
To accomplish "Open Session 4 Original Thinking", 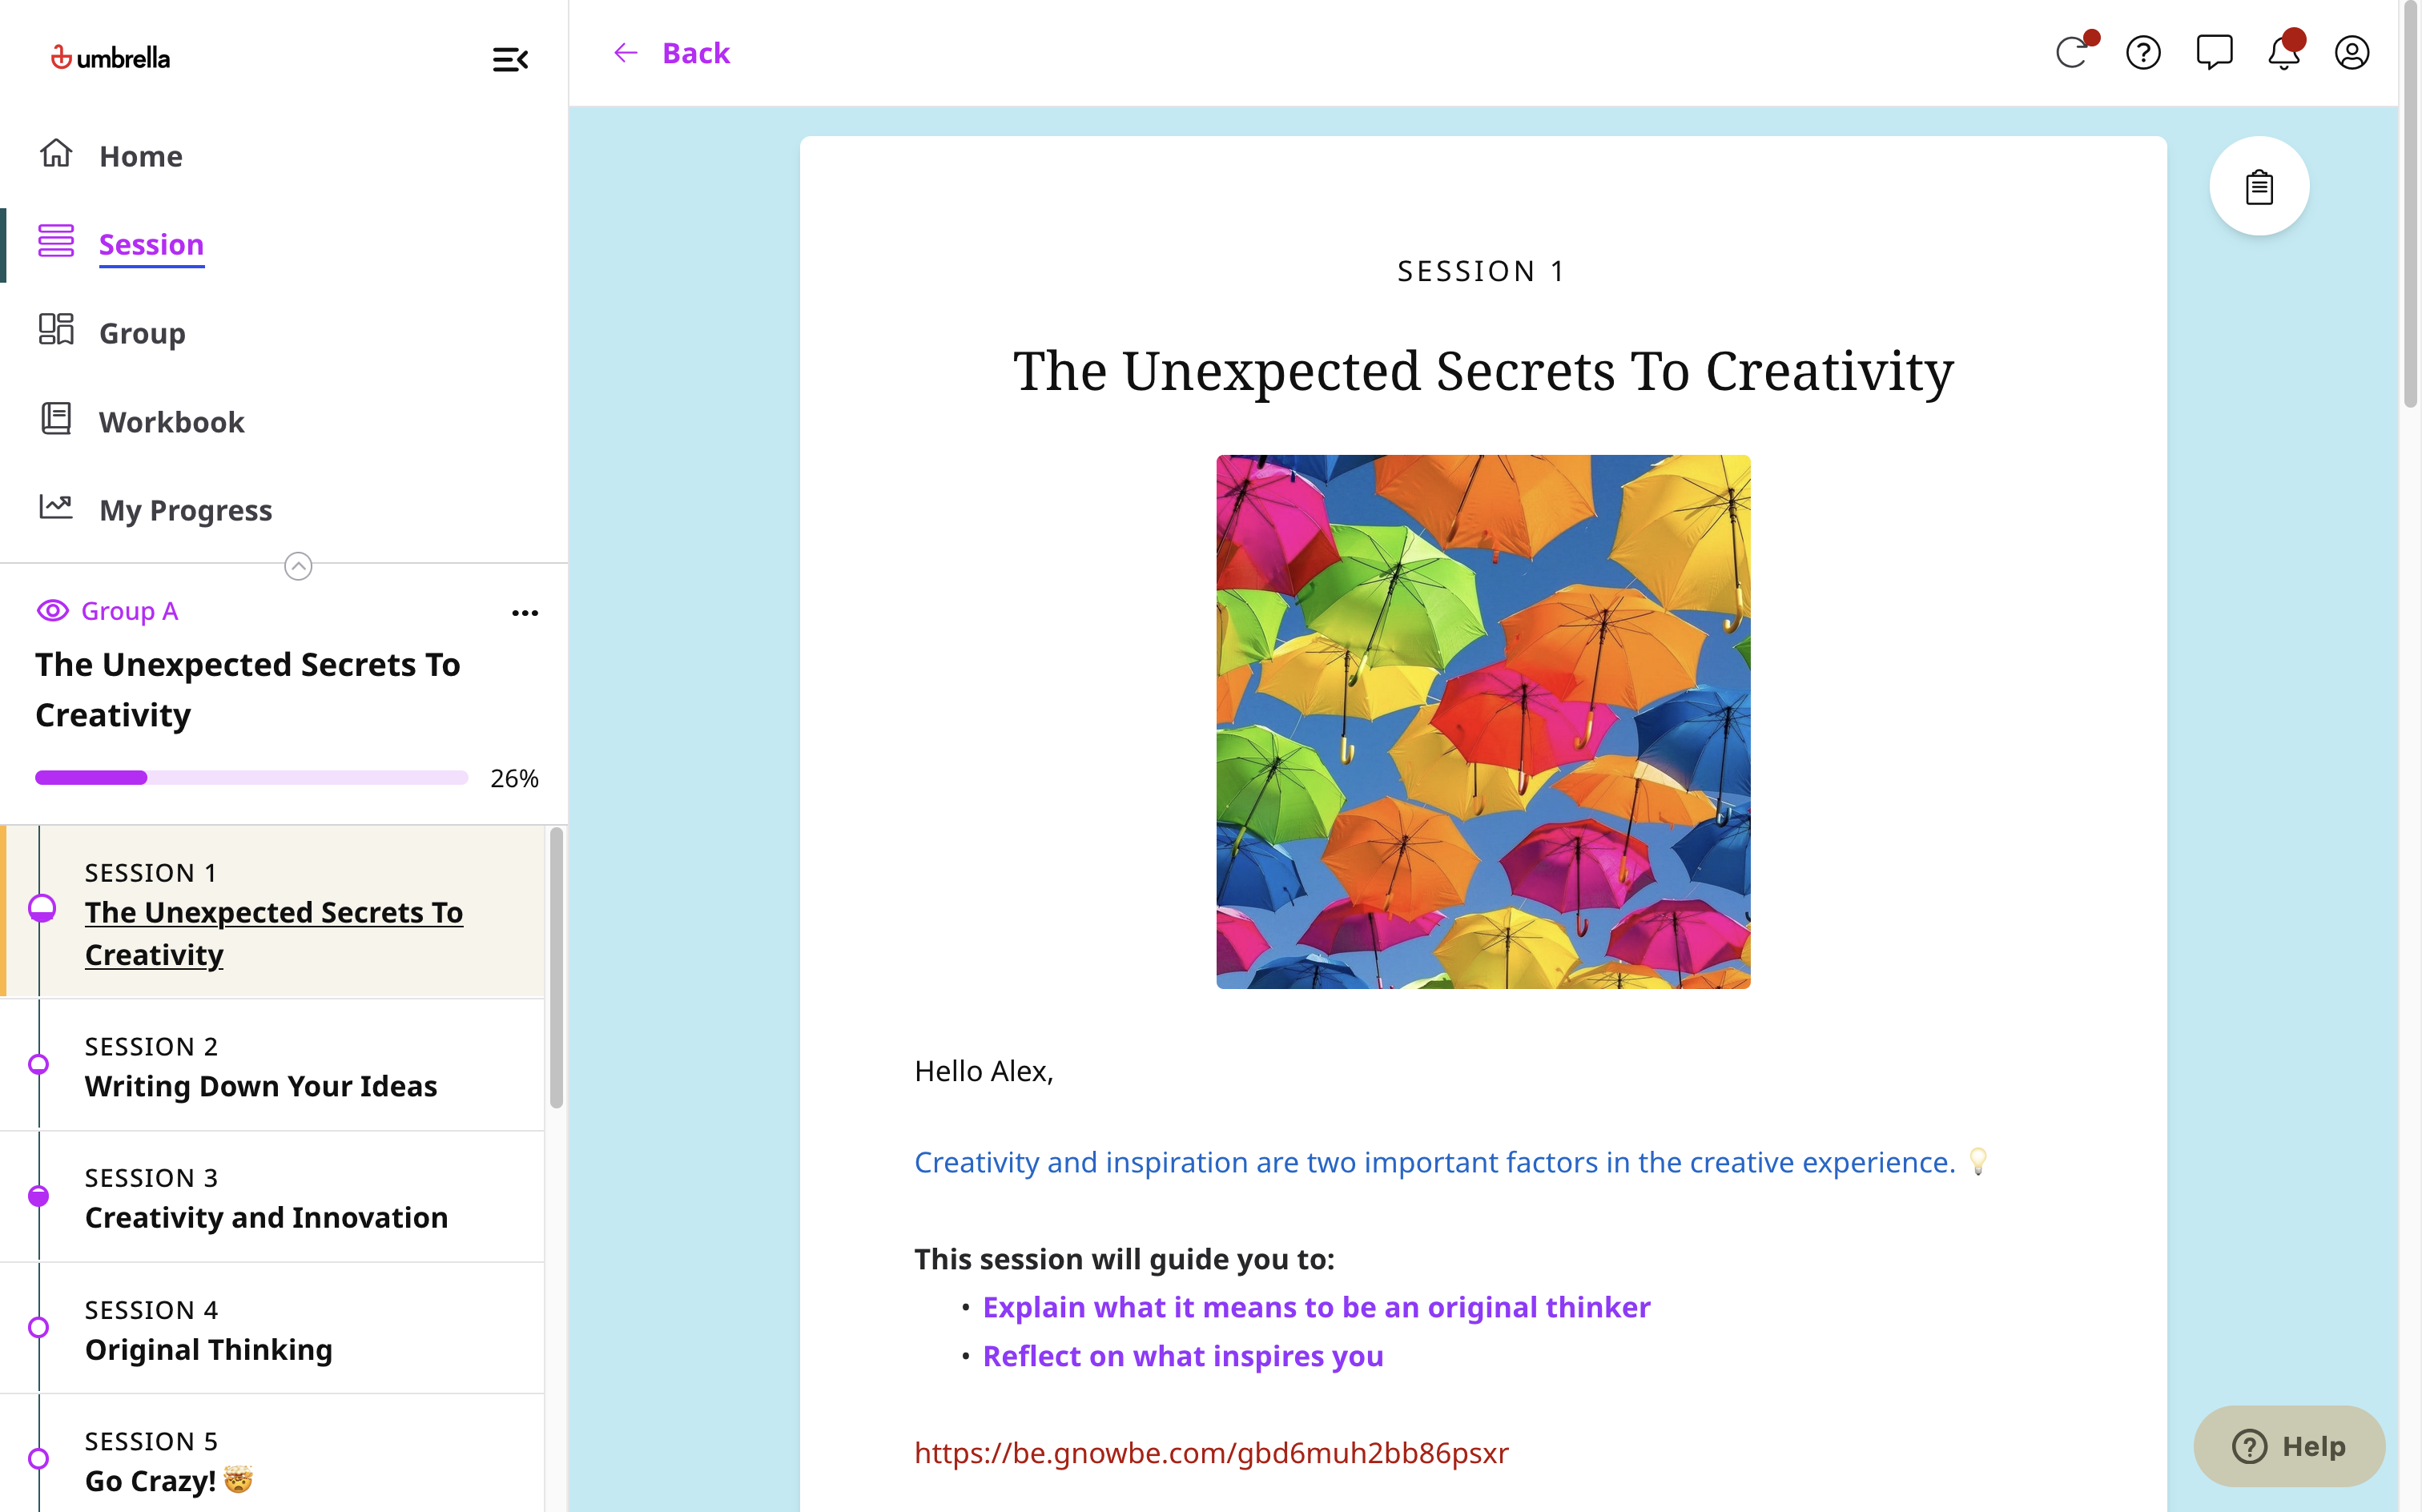I will click(x=273, y=1329).
